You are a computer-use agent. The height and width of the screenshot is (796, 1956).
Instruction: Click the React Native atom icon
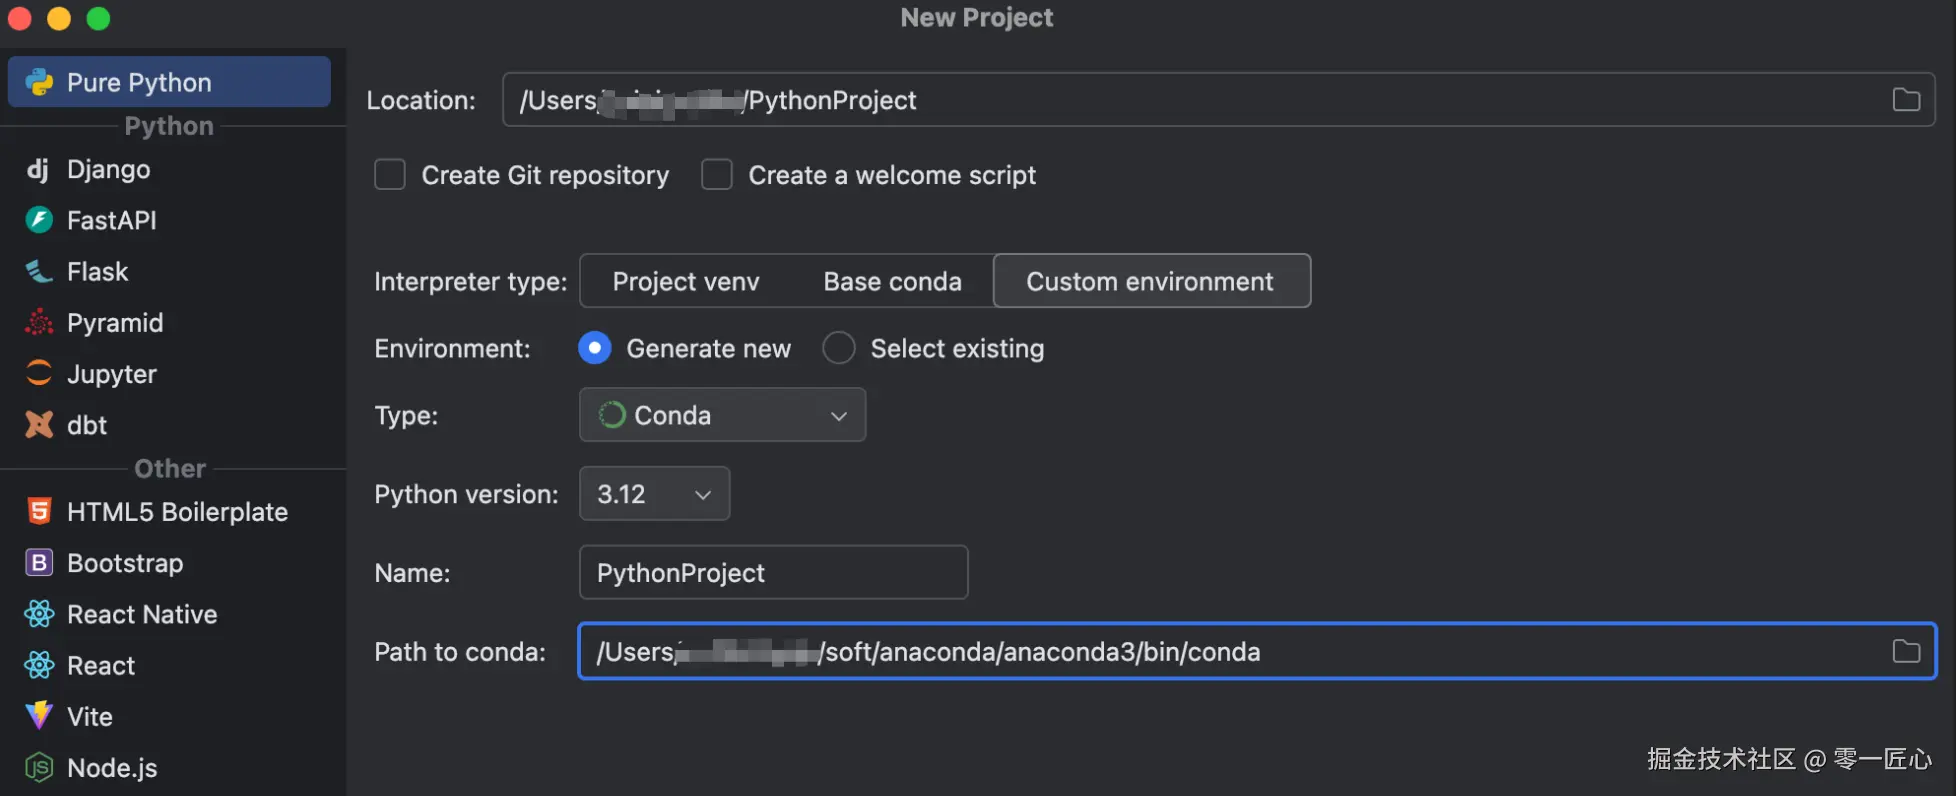[x=39, y=614]
